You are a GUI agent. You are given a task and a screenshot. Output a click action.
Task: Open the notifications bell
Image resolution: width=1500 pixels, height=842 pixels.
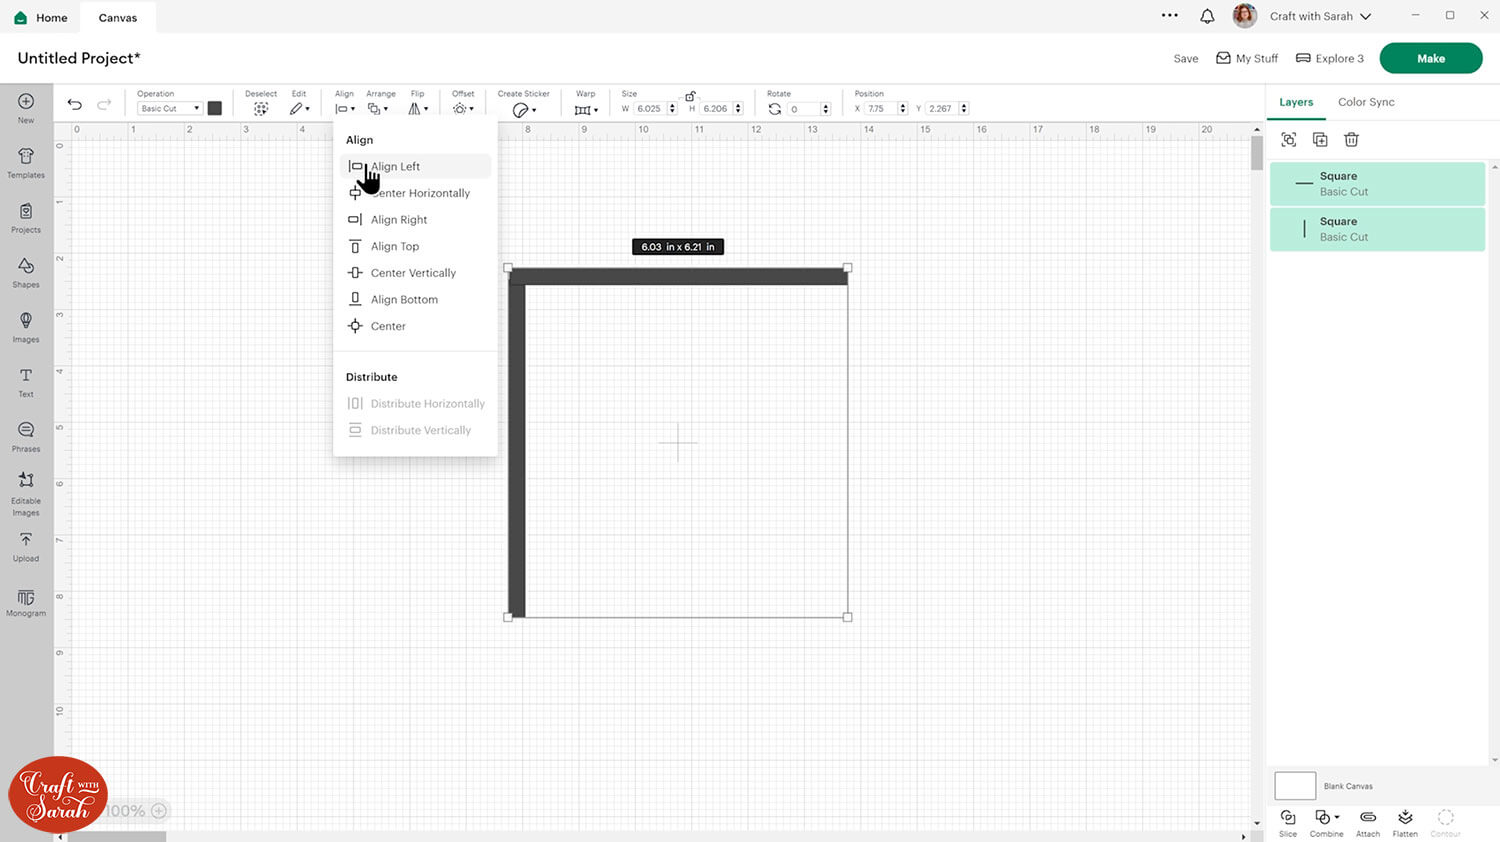[x=1207, y=16]
